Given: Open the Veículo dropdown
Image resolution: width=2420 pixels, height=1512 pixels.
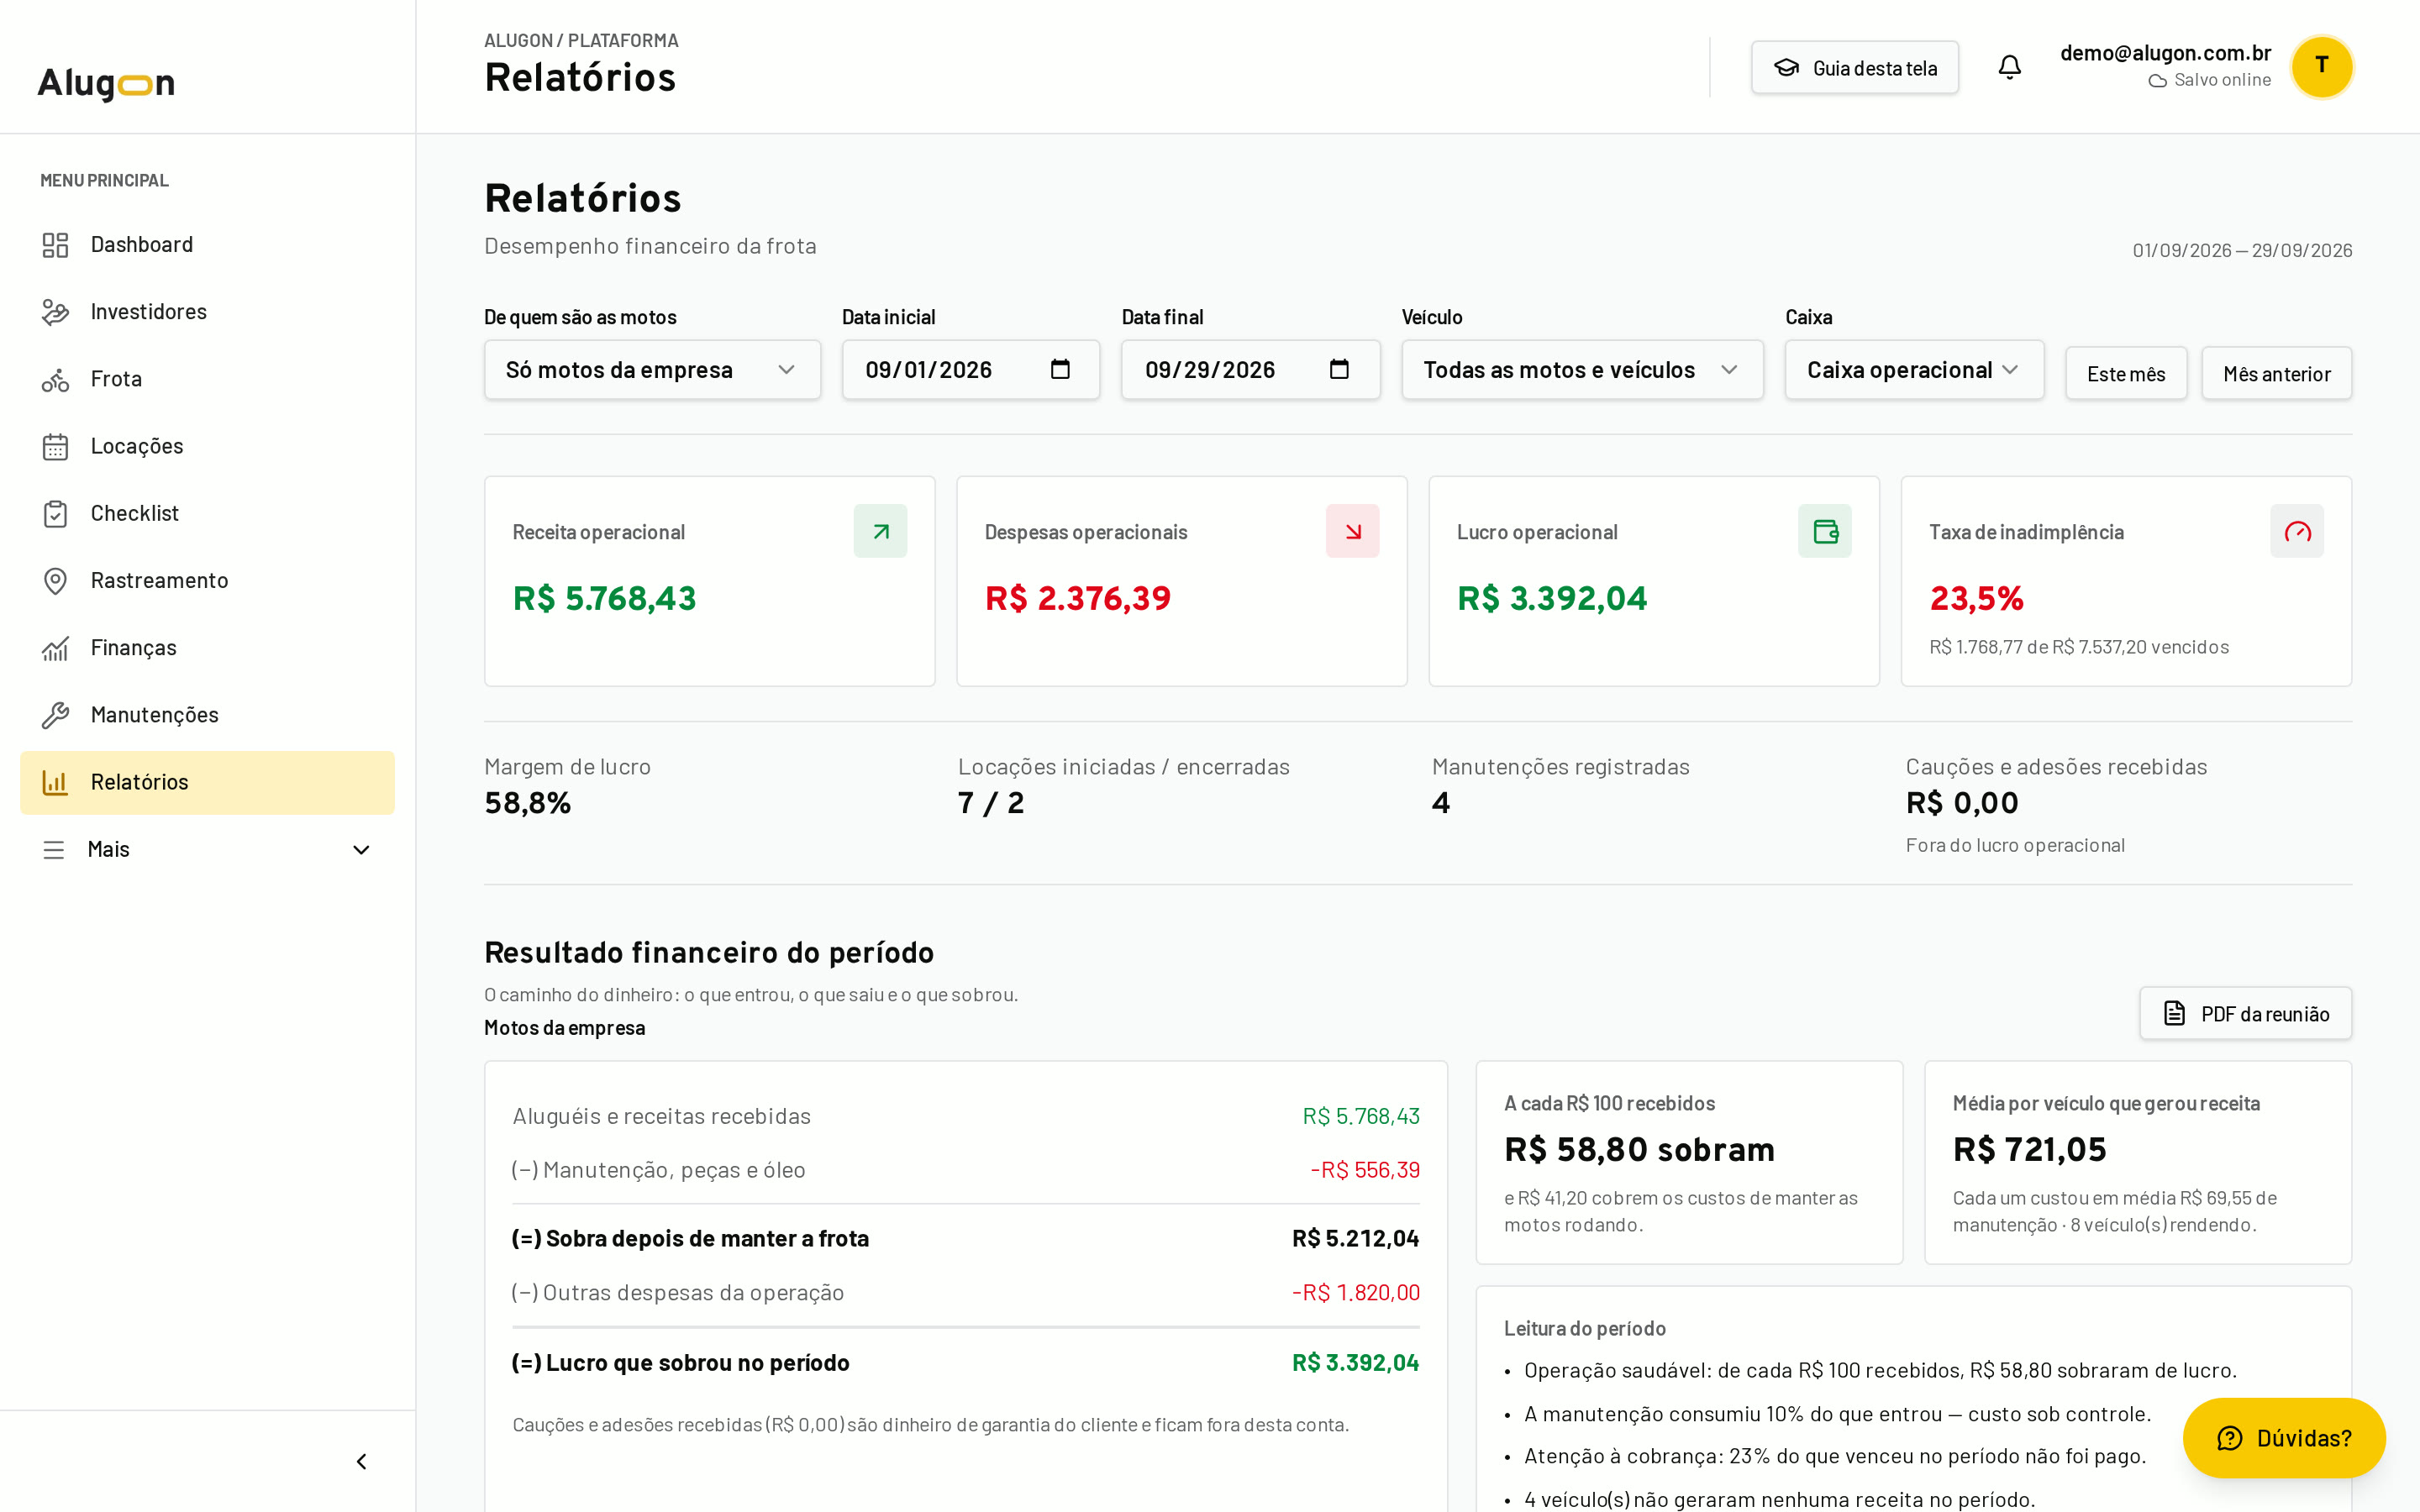Looking at the screenshot, I should click(1582, 370).
